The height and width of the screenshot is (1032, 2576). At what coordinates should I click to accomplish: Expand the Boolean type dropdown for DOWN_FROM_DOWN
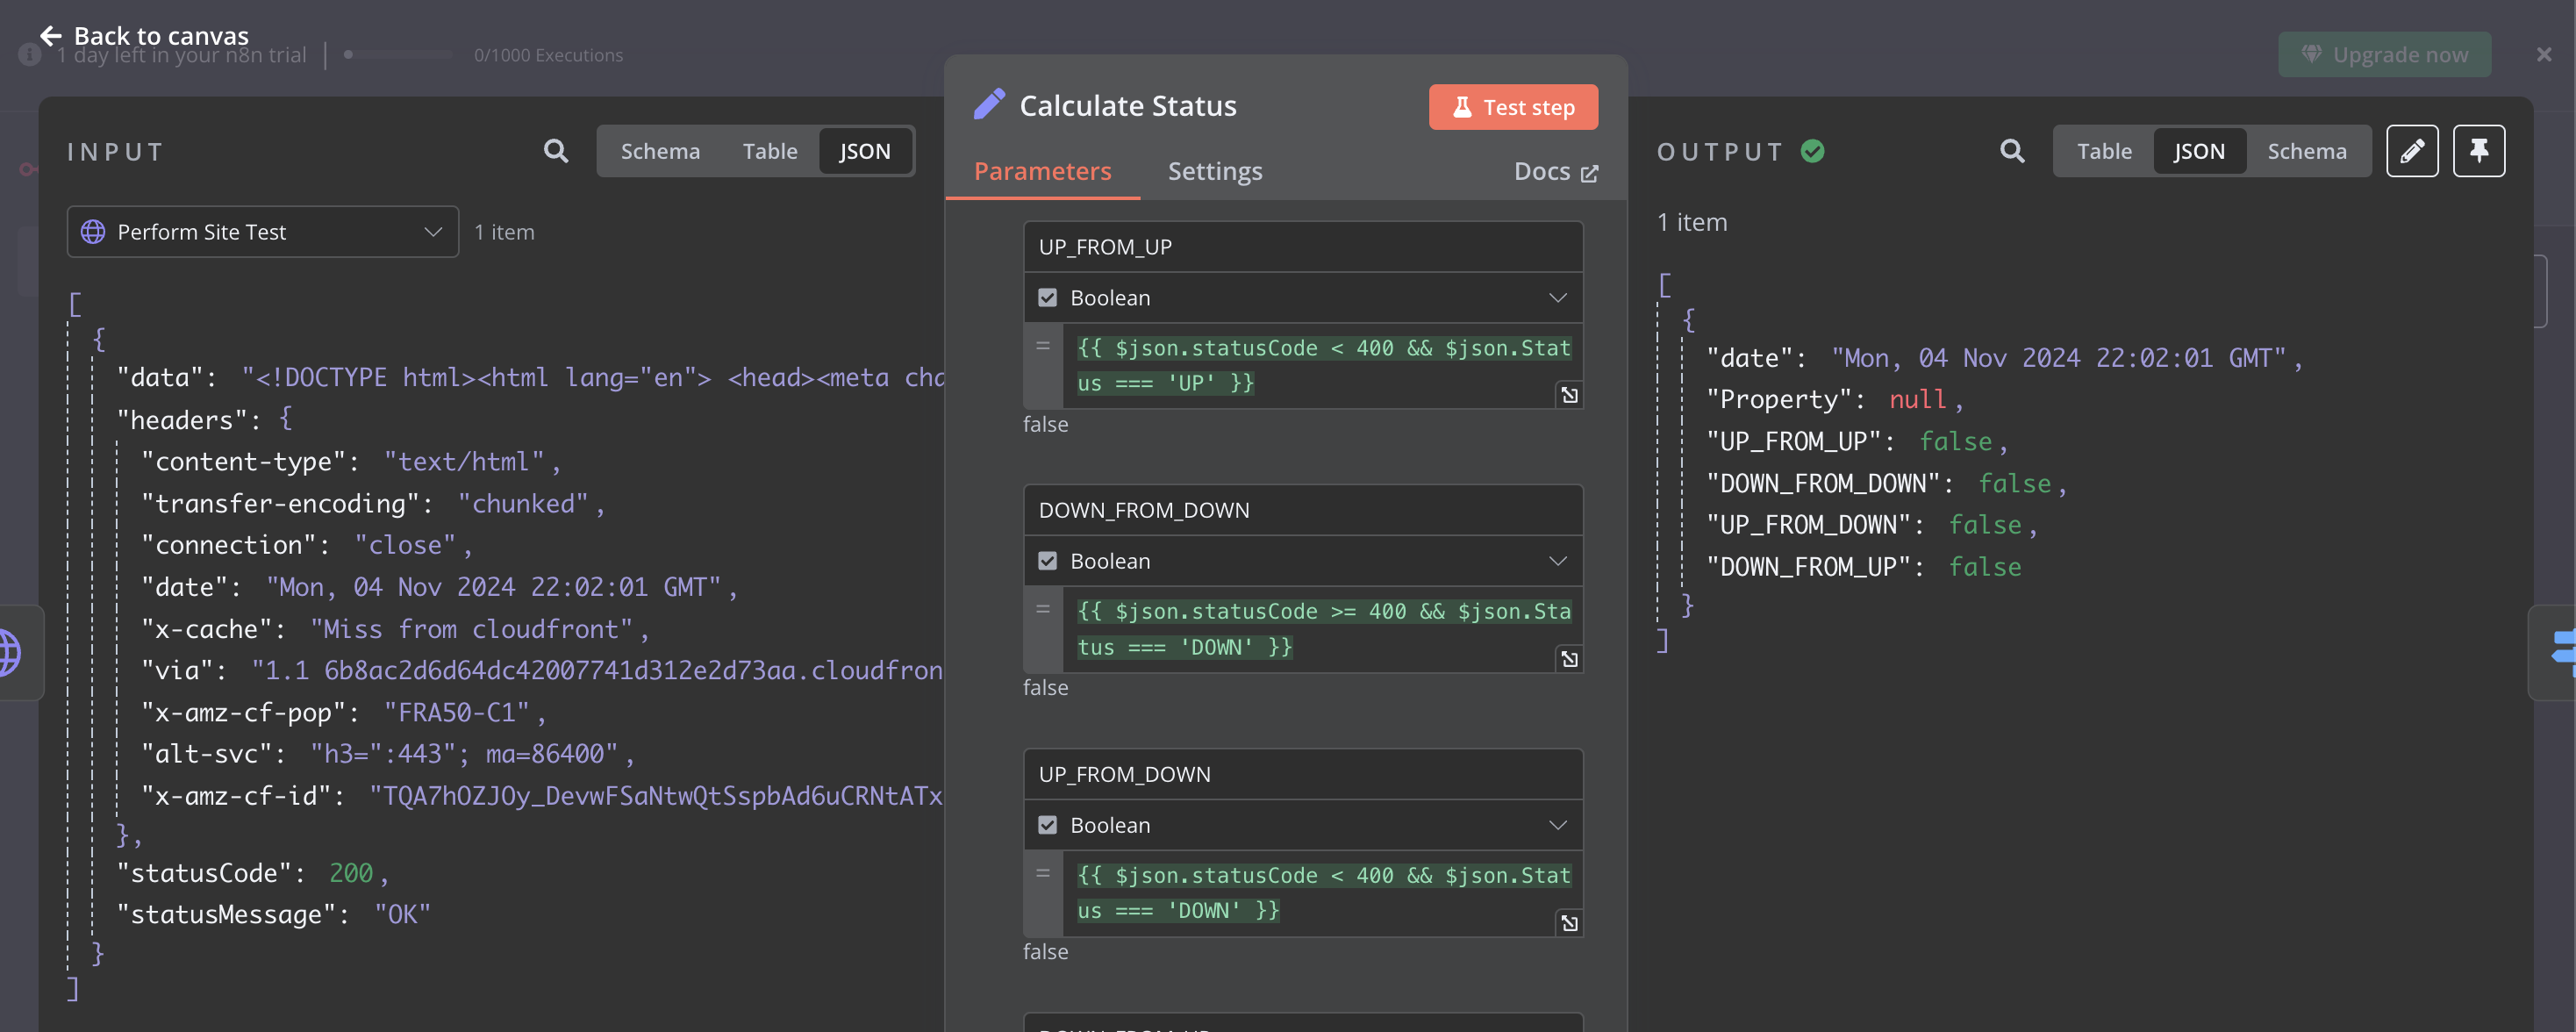[x=1557, y=561]
